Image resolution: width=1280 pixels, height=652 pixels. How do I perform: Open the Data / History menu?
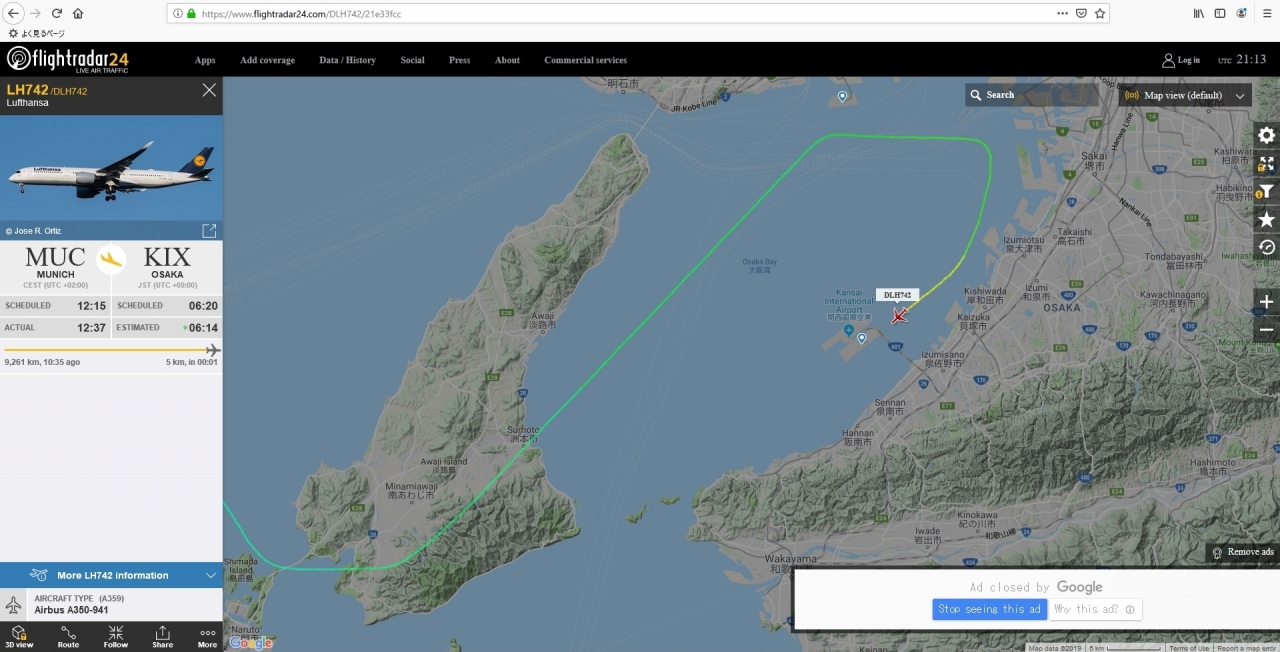347,60
